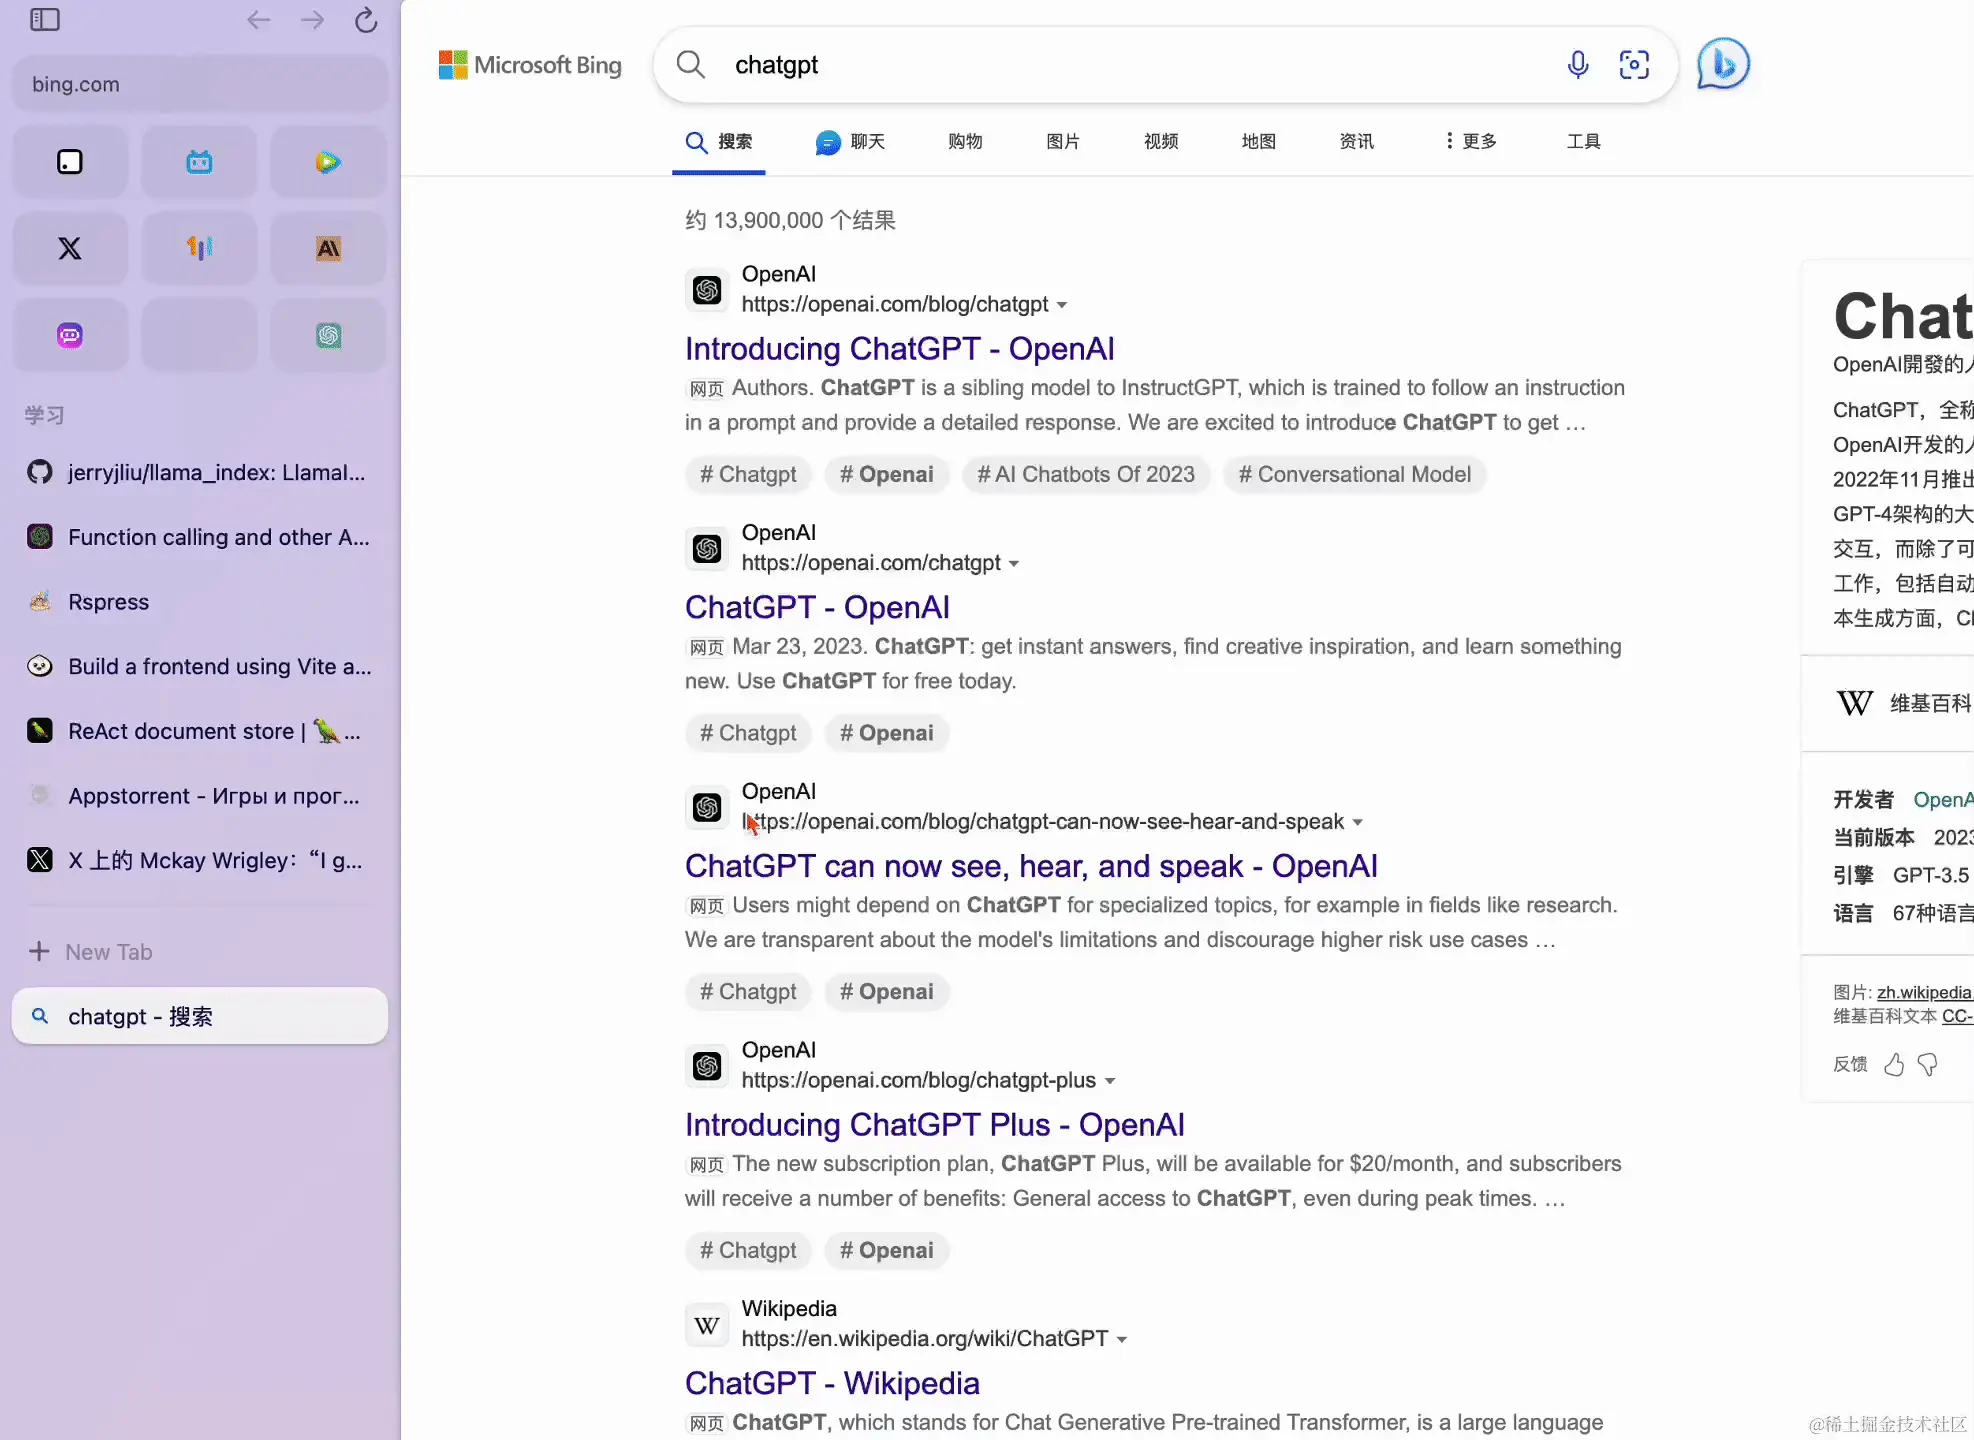The width and height of the screenshot is (1974, 1440).
Task: Open the X pinned site tile
Action: pyautogui.click(x=70, y=248)
